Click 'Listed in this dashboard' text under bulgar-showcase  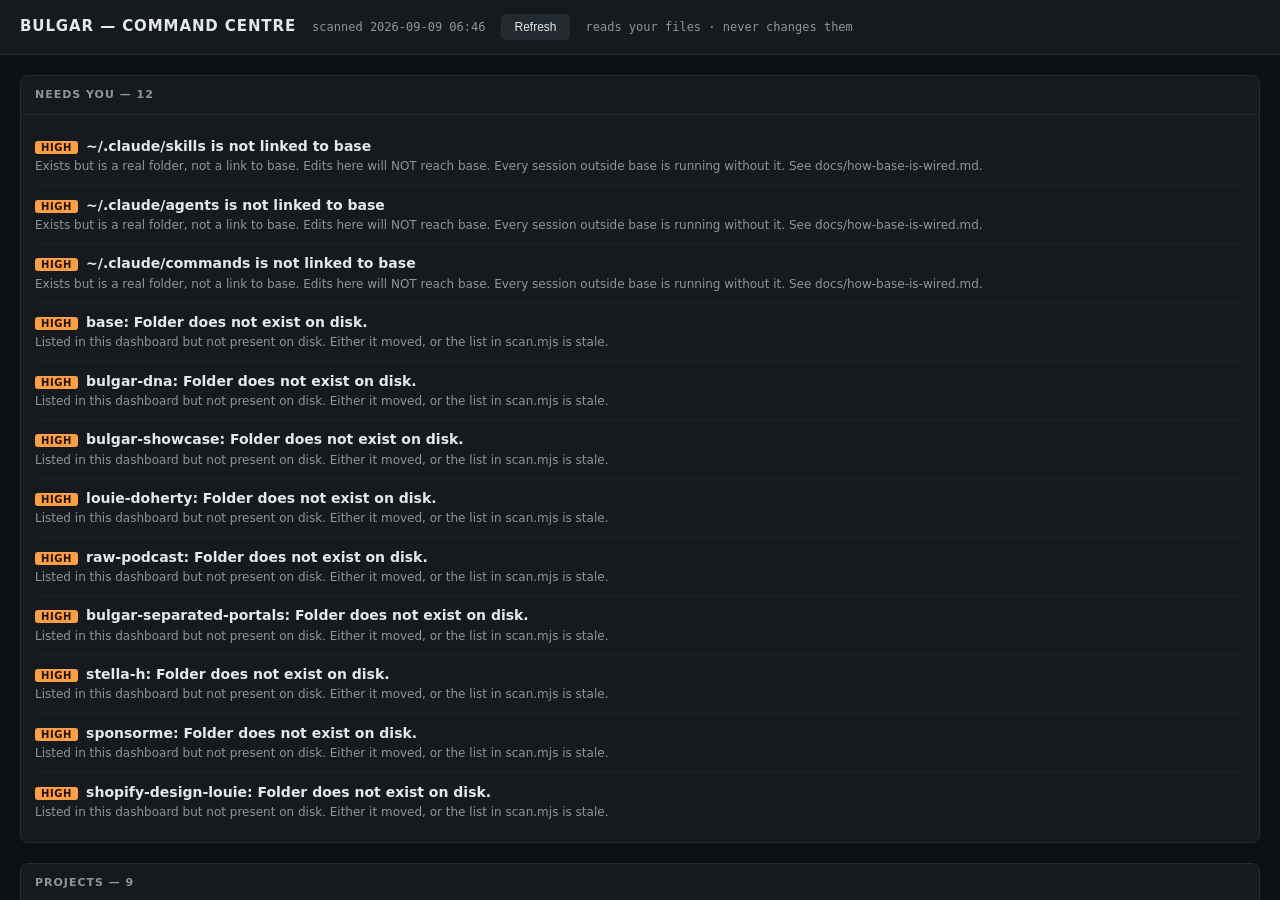click(321, 460)
